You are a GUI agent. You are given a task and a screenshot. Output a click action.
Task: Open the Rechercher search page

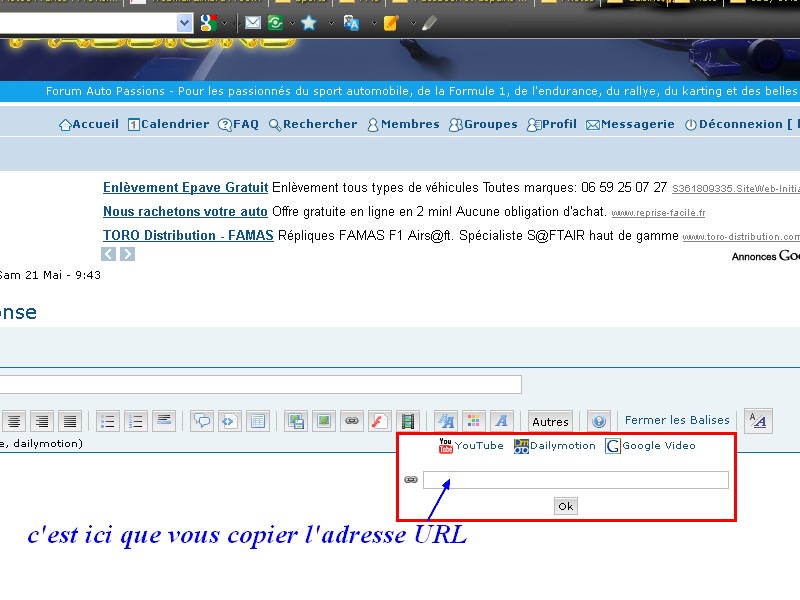click(313, 124)
